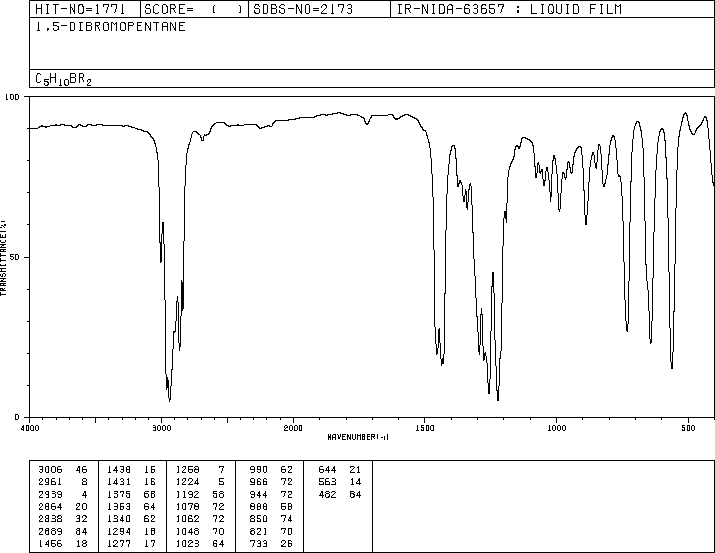This screenshot has width=715, height=553.
Task: Click transmittance value 14 beside peak 563
Action: (x=356, y=482)
